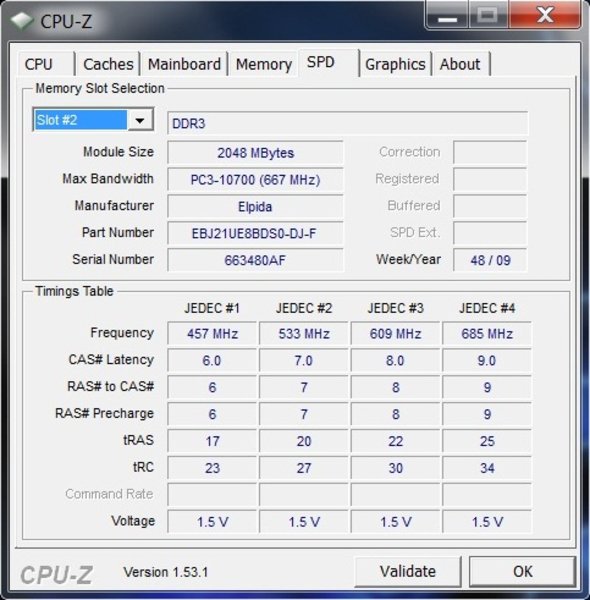Click the 2048 MBytes module size value
Screen dimensions: 590x600
click(x=255, y=153)
